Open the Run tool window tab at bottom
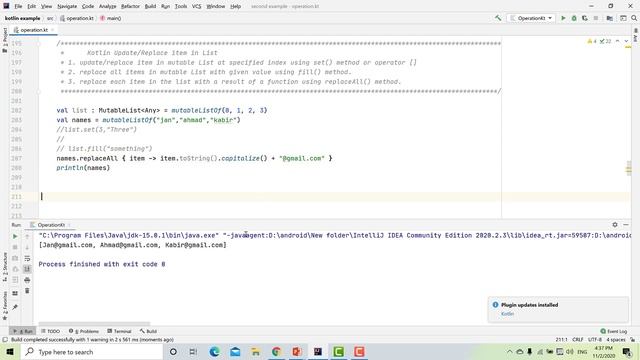 tap(23, 331)
